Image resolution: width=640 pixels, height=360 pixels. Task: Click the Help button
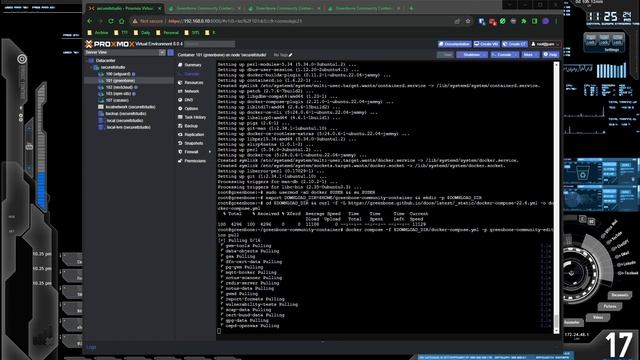point(551,55)
